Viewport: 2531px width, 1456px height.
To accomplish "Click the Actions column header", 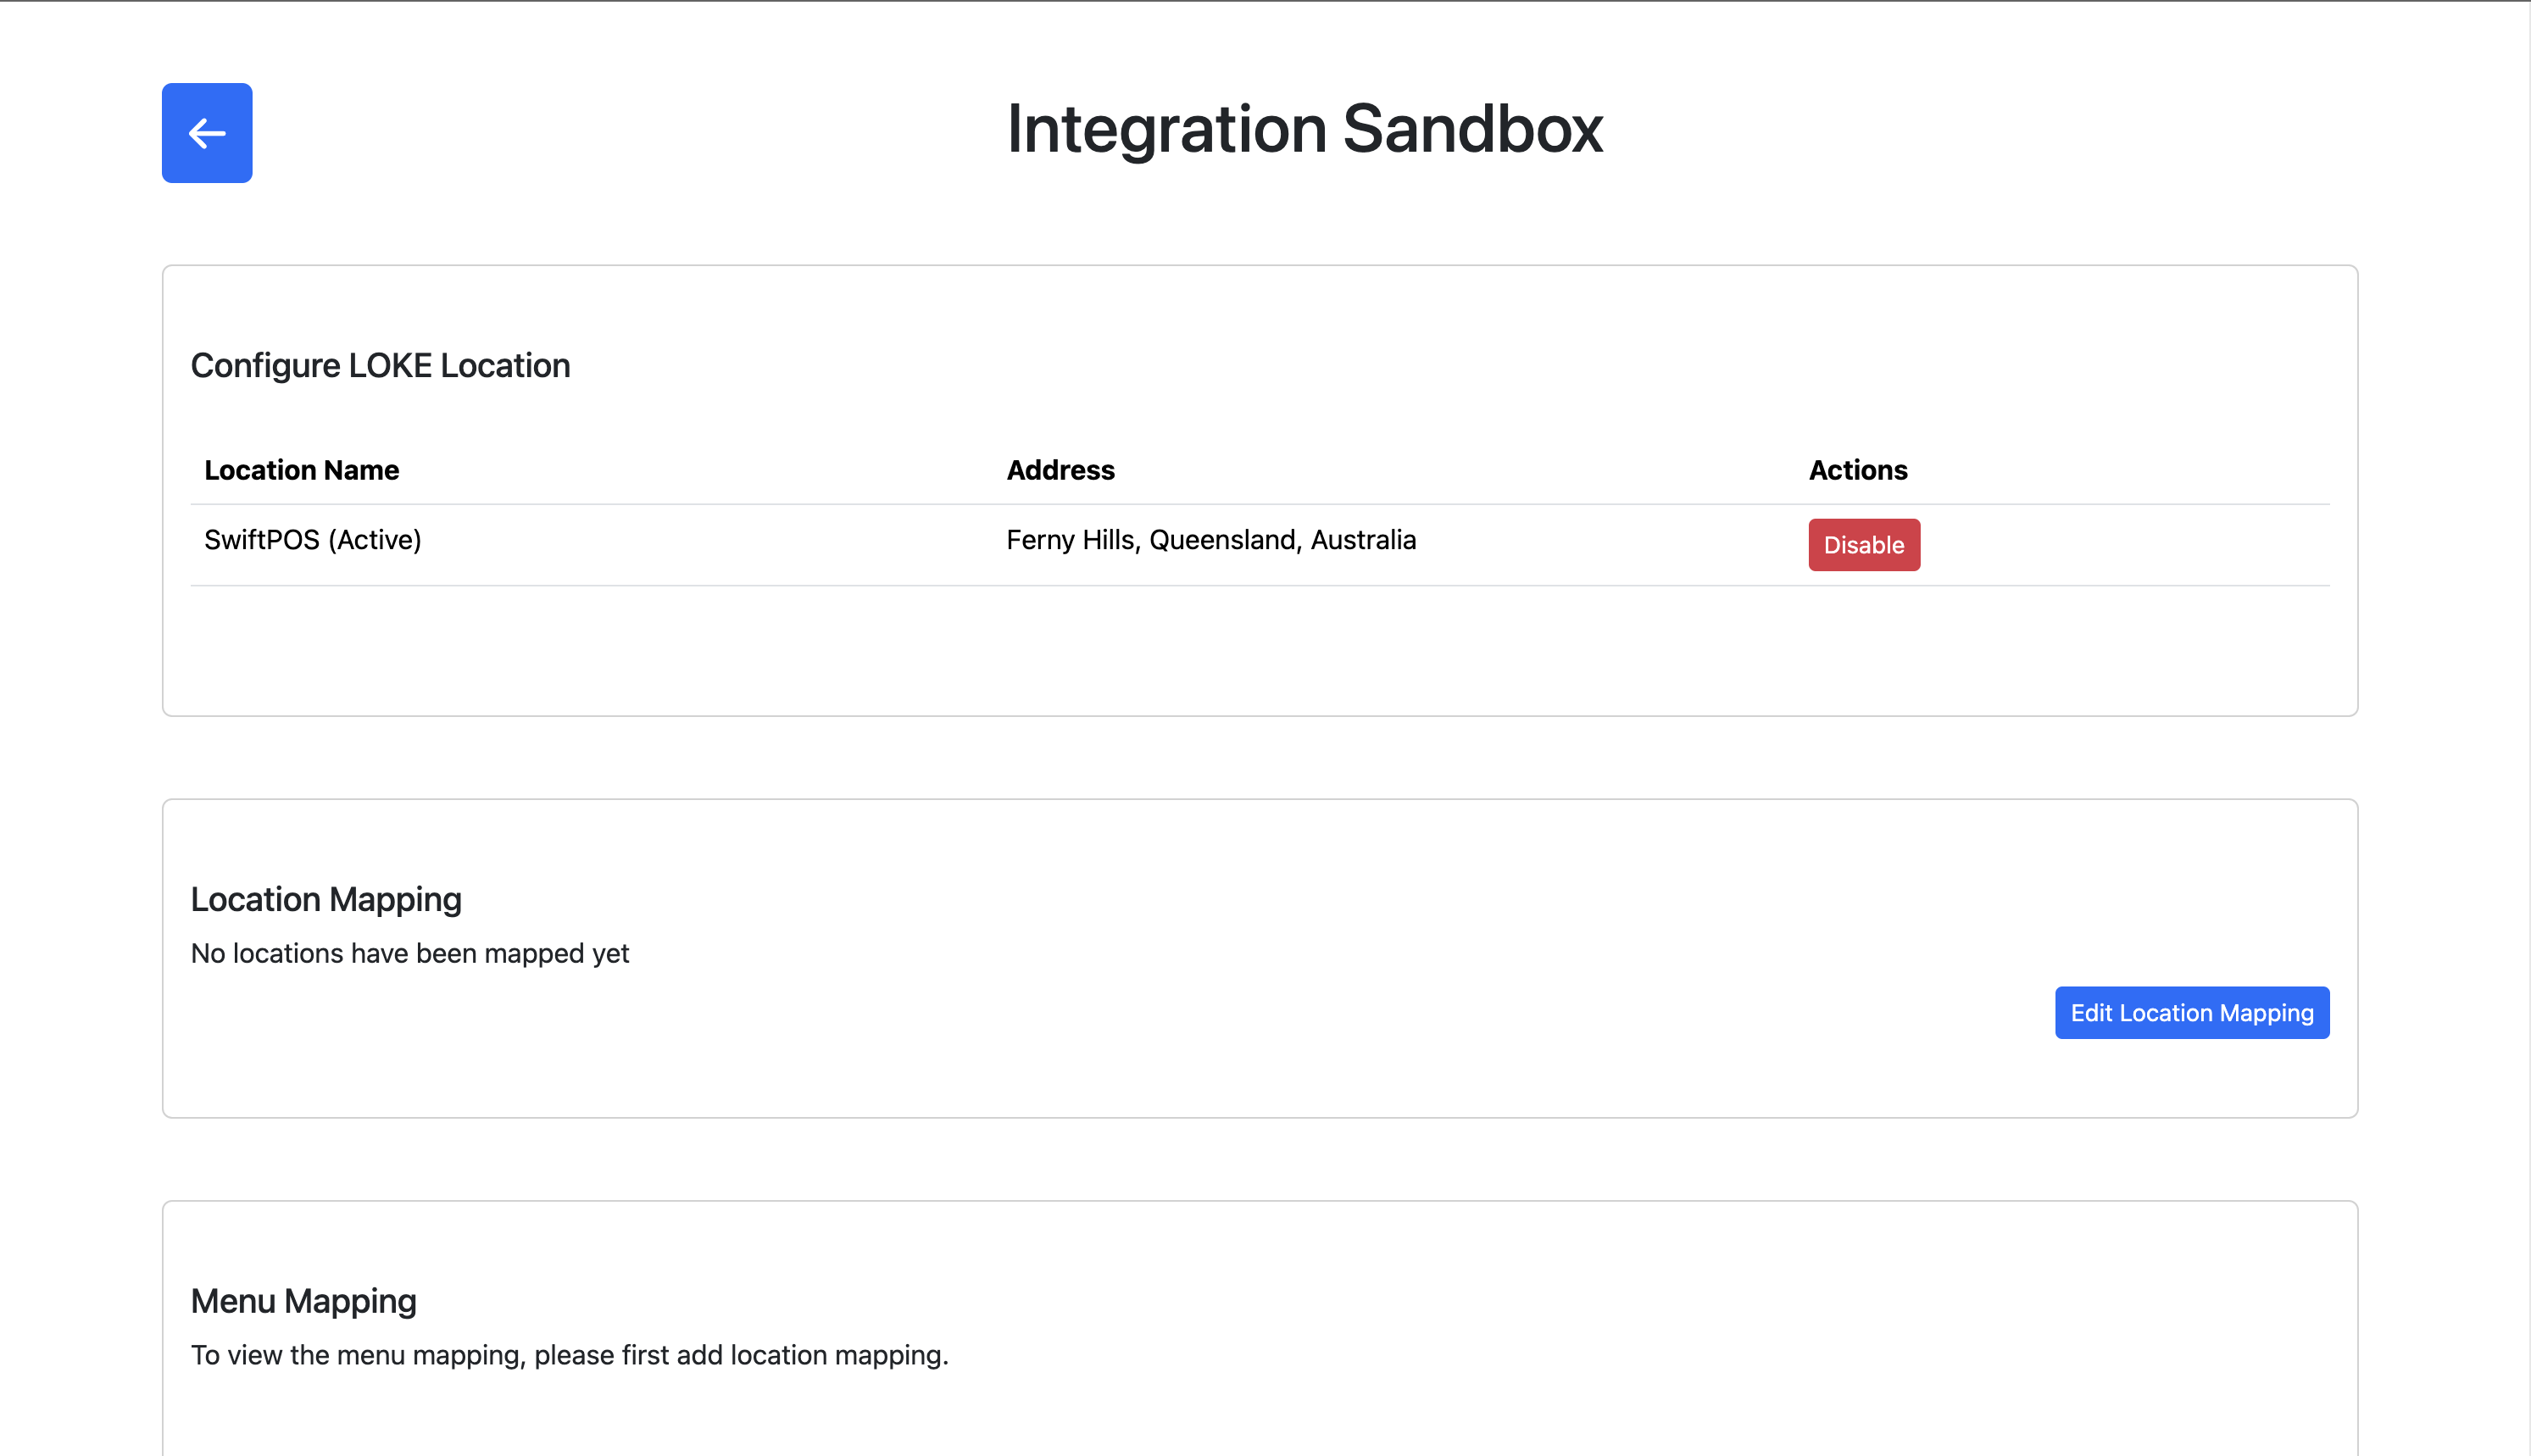I will tap(1858, 470).
